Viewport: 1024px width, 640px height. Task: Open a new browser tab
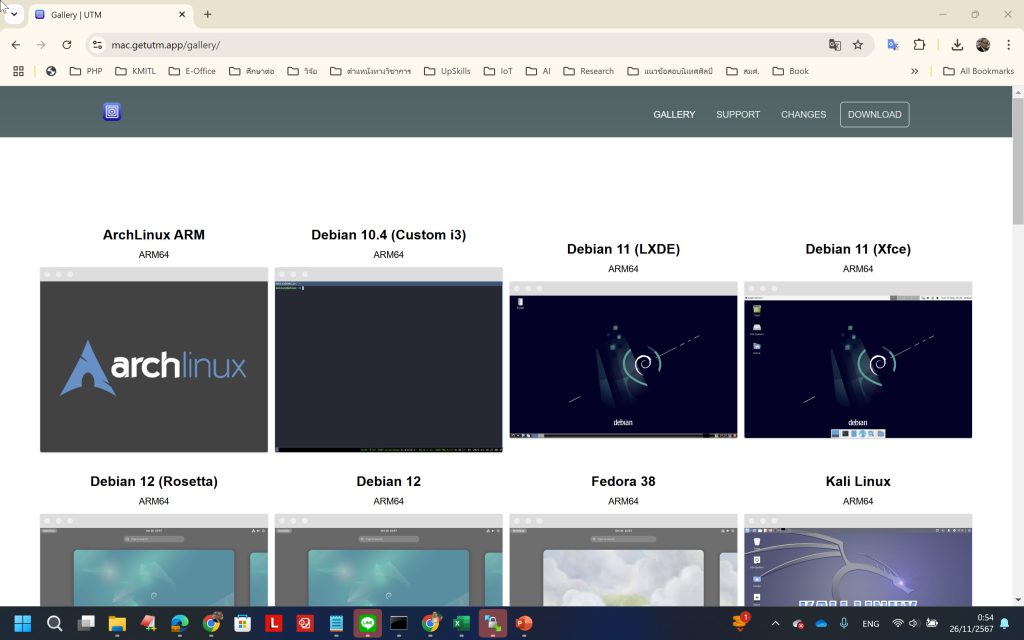[208, 14]
